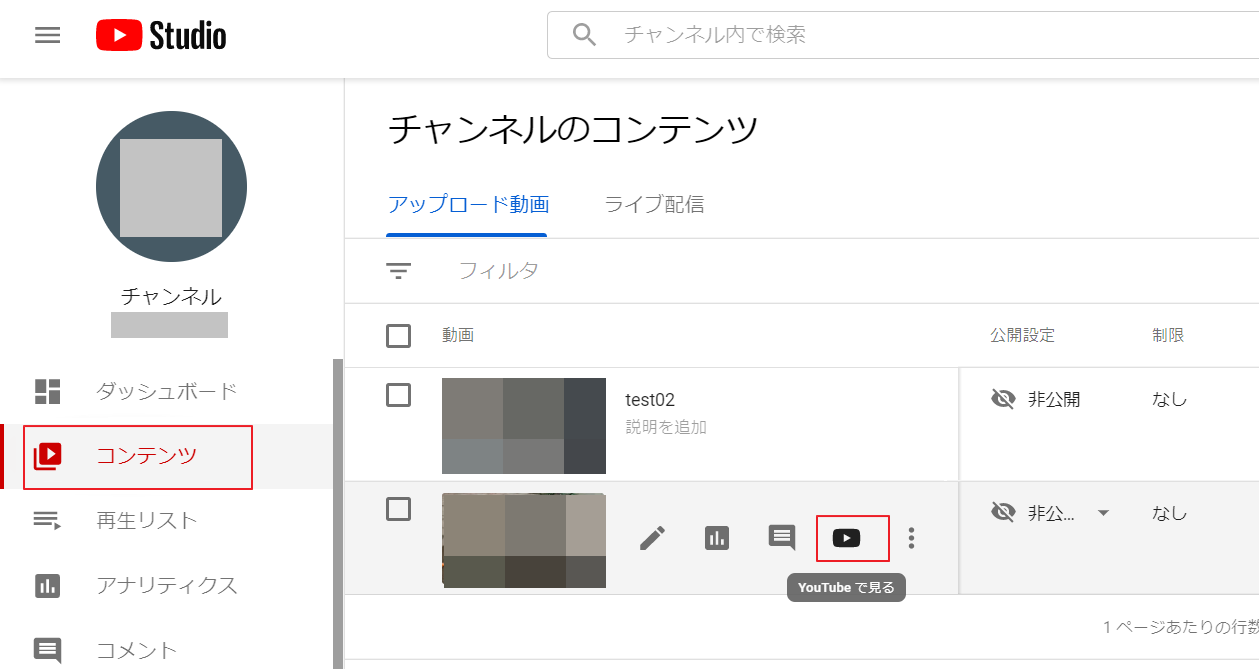The image size is (1259, 669).
Task: Click 説明を追加 under test02
Action: pyautogui.click(x=666, y=427)
